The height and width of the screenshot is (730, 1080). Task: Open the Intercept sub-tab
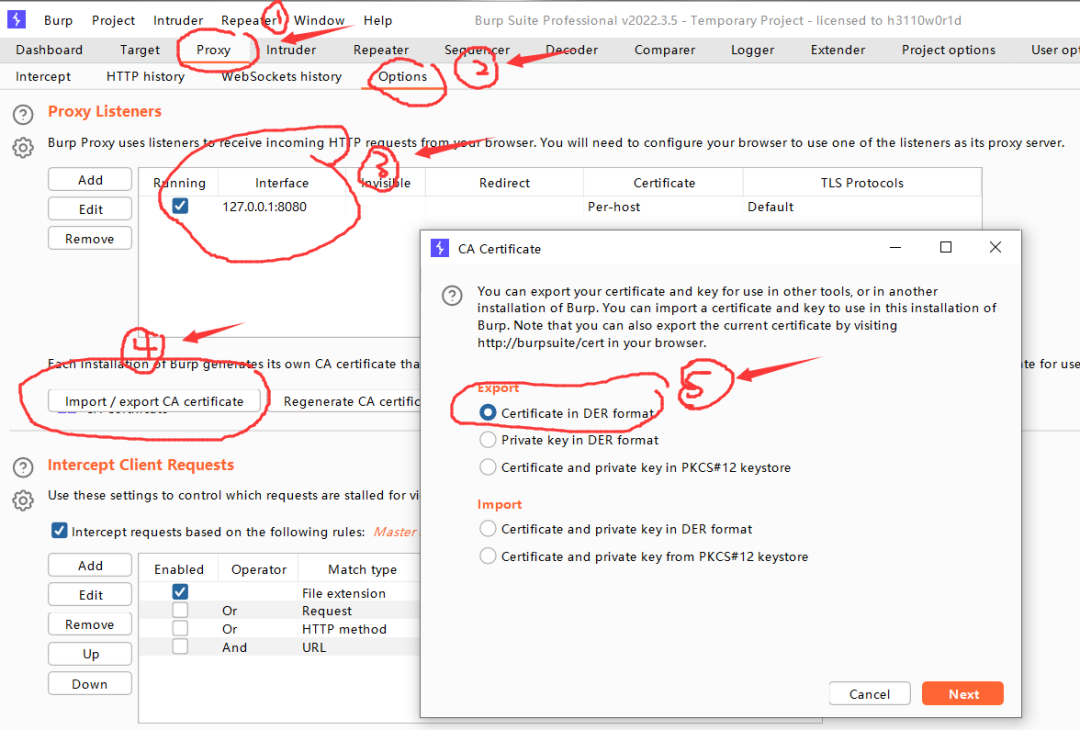tap(43, 76)
